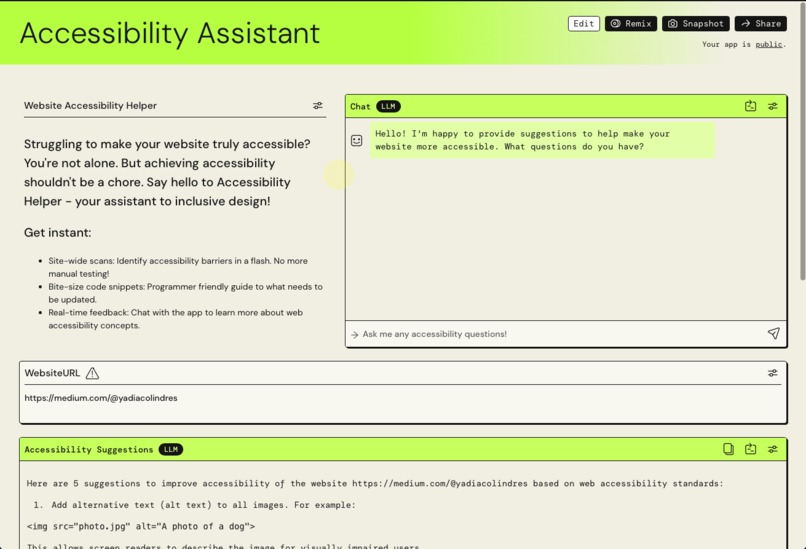Image resolution: width=806 pixels, height=549 pixels.
Task: Click the Here are 5 suggestions text line
Action: click(375, 483)
